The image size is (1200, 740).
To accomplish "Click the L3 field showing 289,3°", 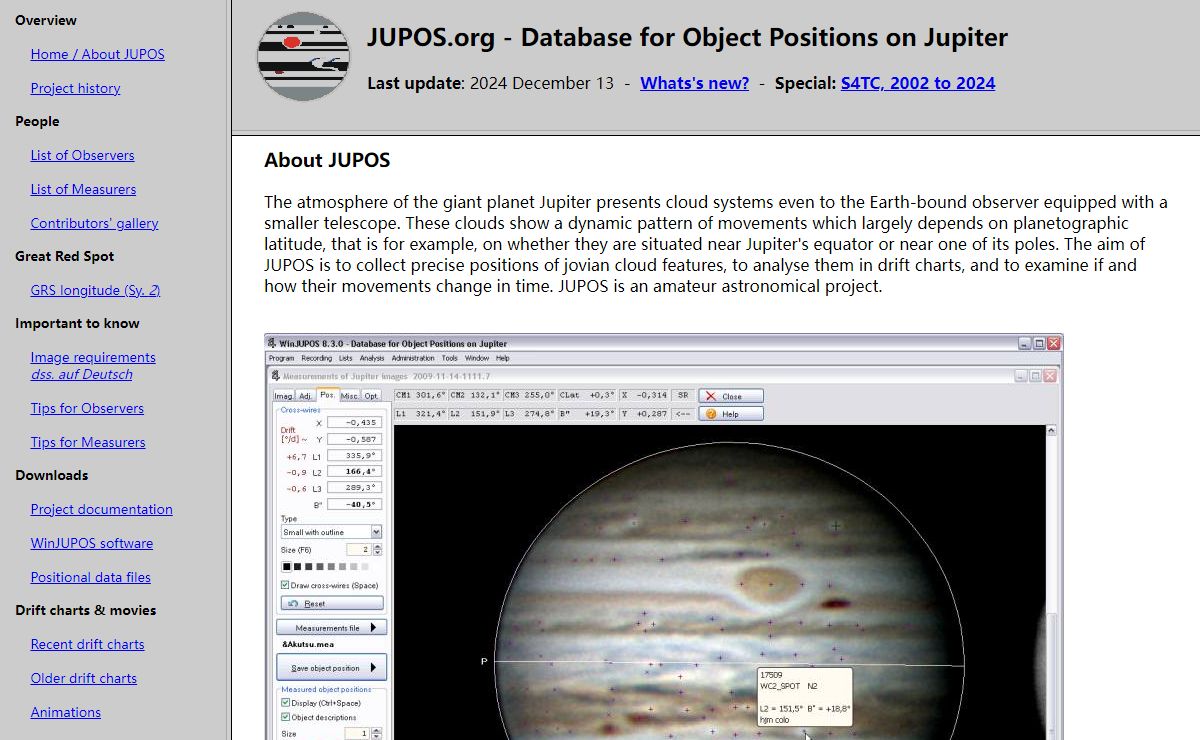I will (x=354, y=487).
